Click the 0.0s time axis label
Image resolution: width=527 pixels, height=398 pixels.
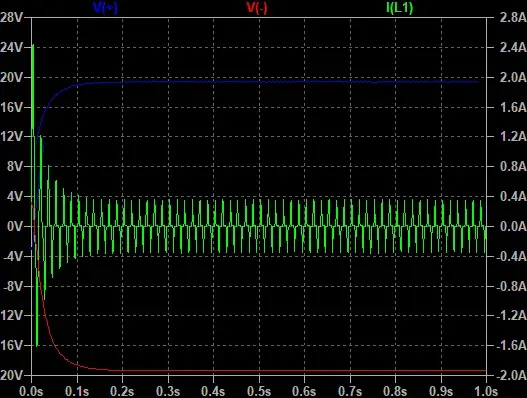coord(31,391)
